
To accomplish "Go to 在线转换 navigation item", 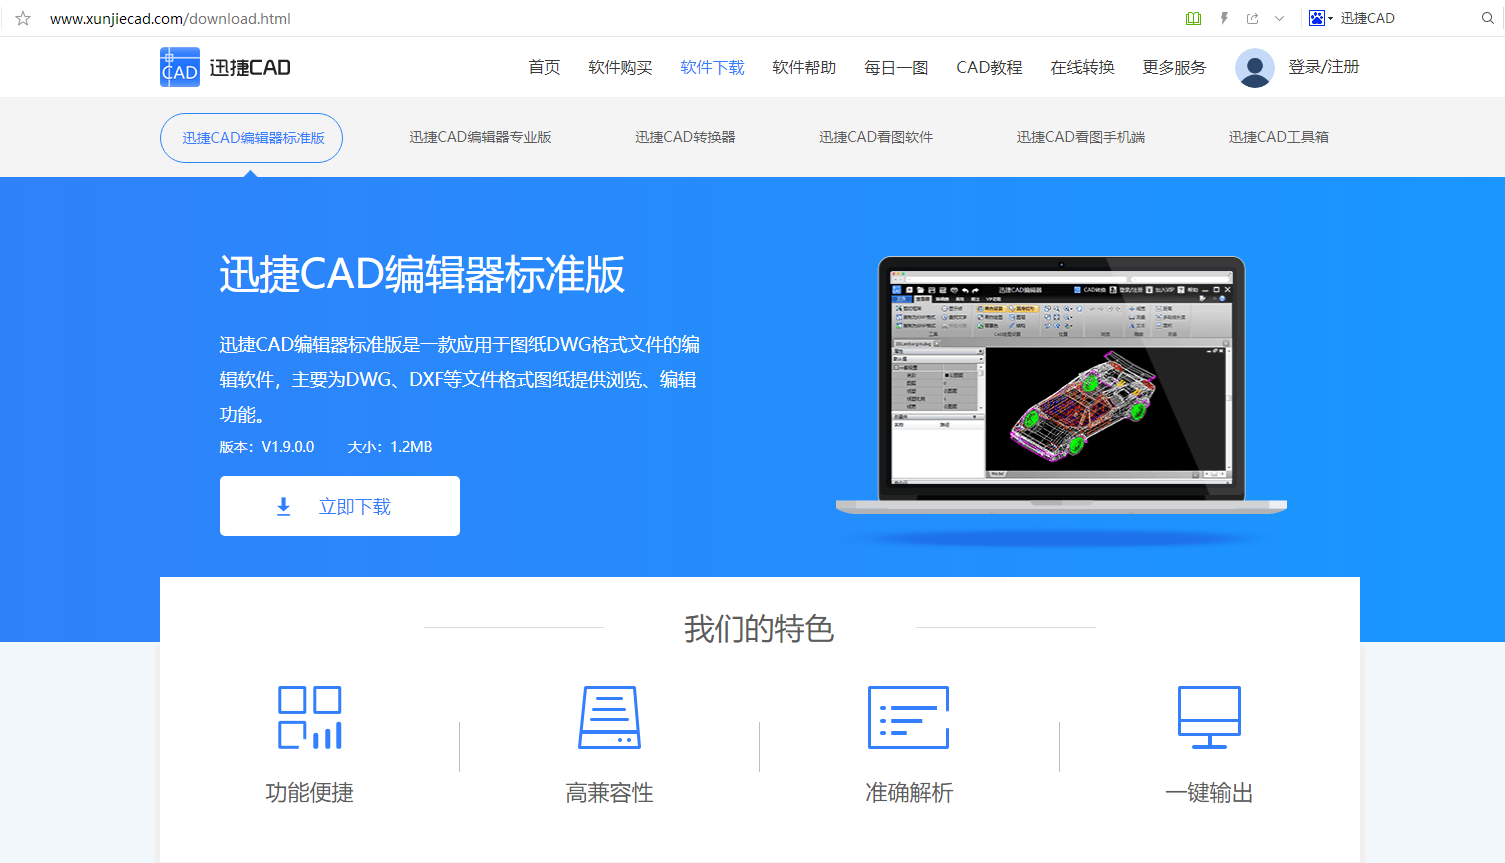I will click(1082, 67).
